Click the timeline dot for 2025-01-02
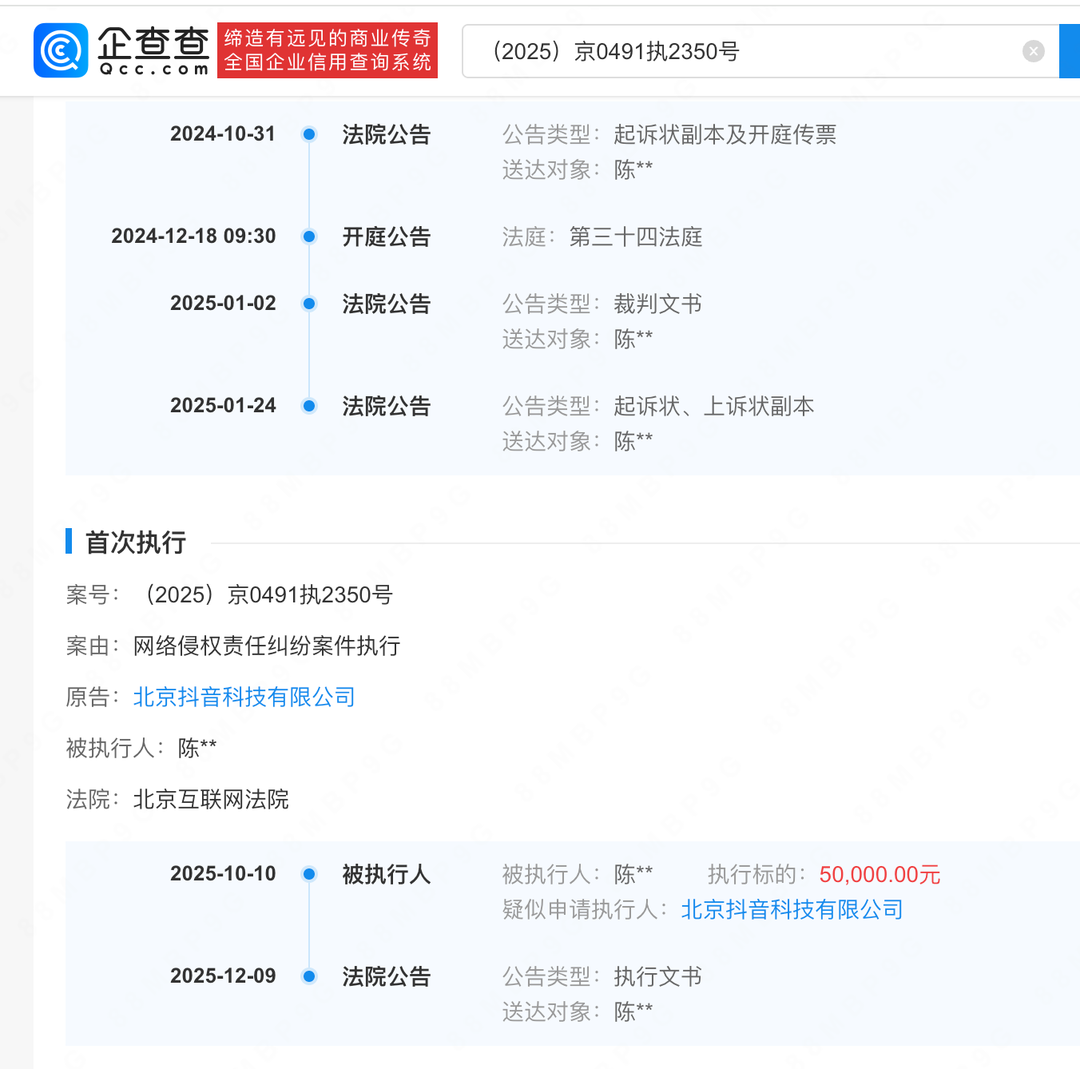The image size is (1080, 1069). coord(309,304)
